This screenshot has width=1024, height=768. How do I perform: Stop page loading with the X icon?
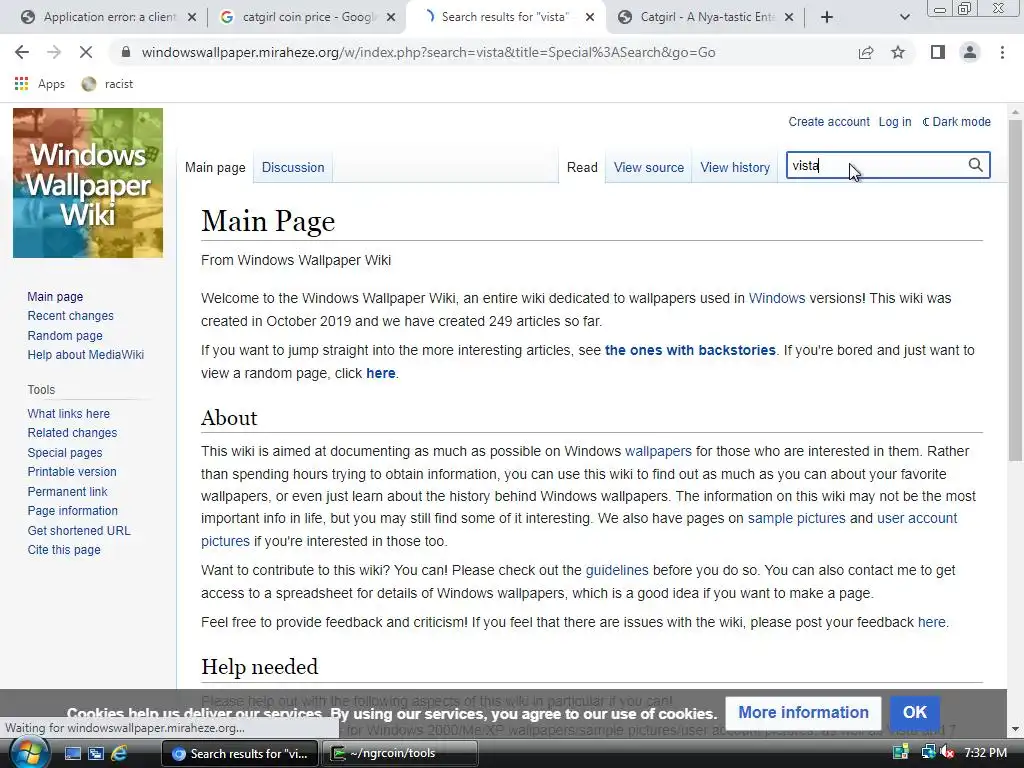[x=86, y=52]
